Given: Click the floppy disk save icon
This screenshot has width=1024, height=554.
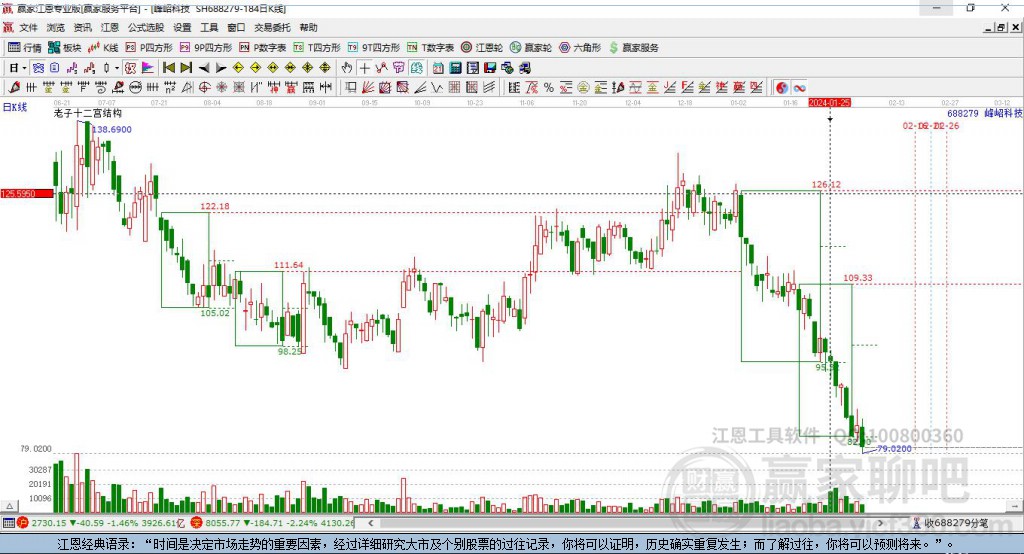Looking at the screenshot, I should click(490, 68).
